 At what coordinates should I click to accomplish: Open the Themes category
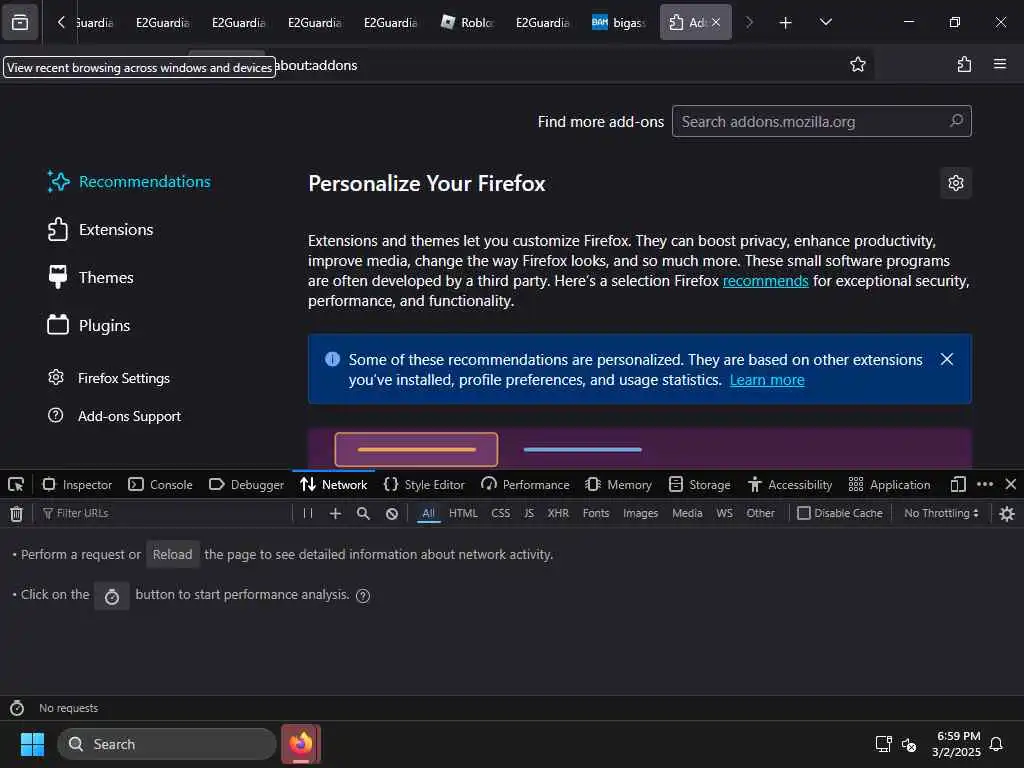(x=90, y=278)
